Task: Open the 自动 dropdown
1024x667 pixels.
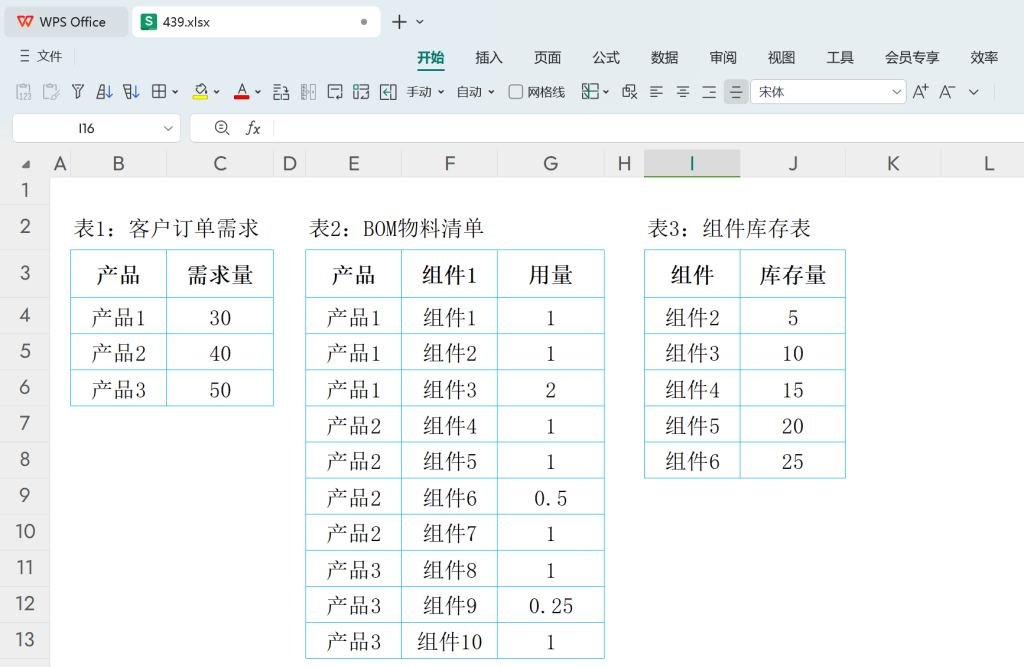Action: (475, 92)
